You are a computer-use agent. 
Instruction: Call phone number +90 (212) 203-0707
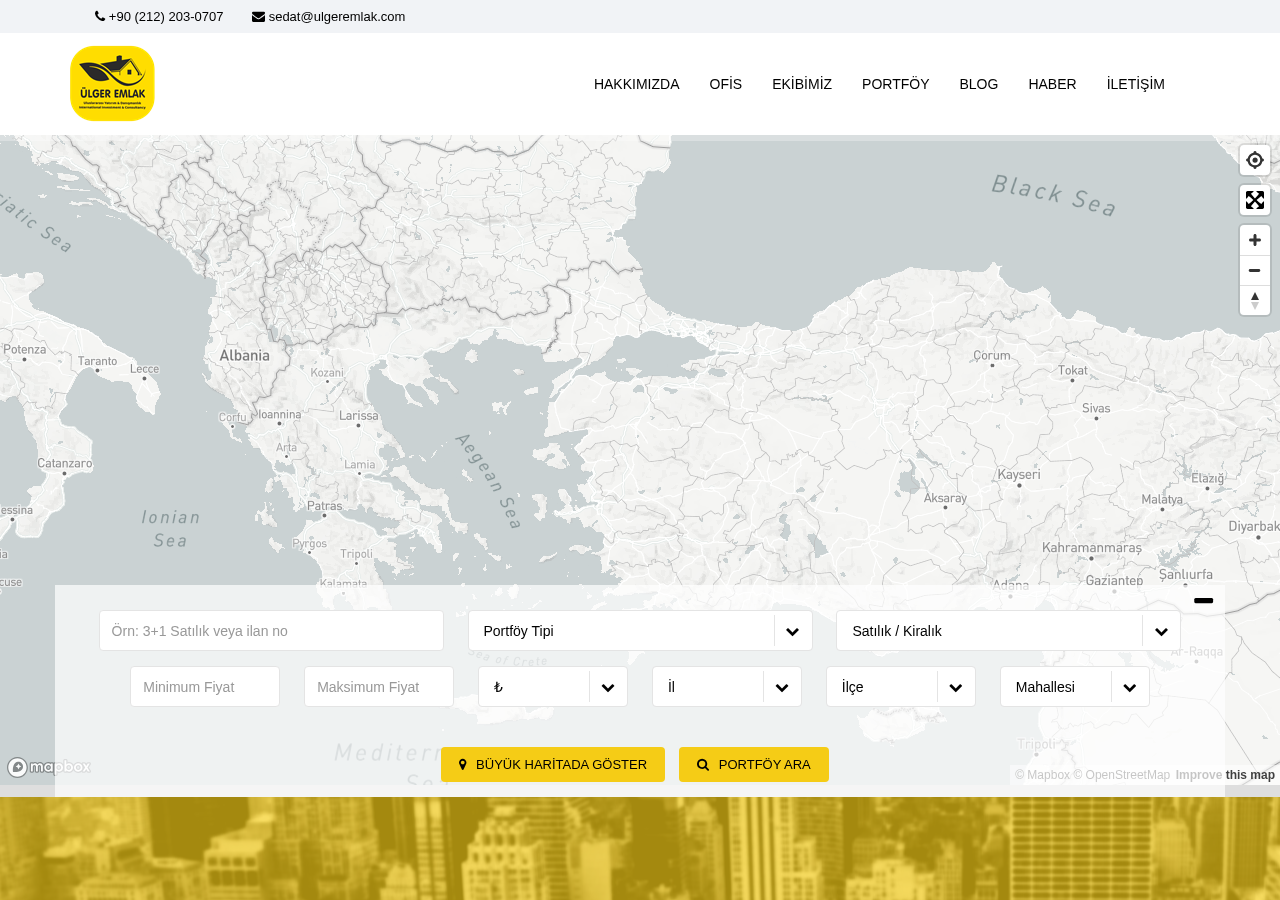pyautogui.click(x=159, y=16)
